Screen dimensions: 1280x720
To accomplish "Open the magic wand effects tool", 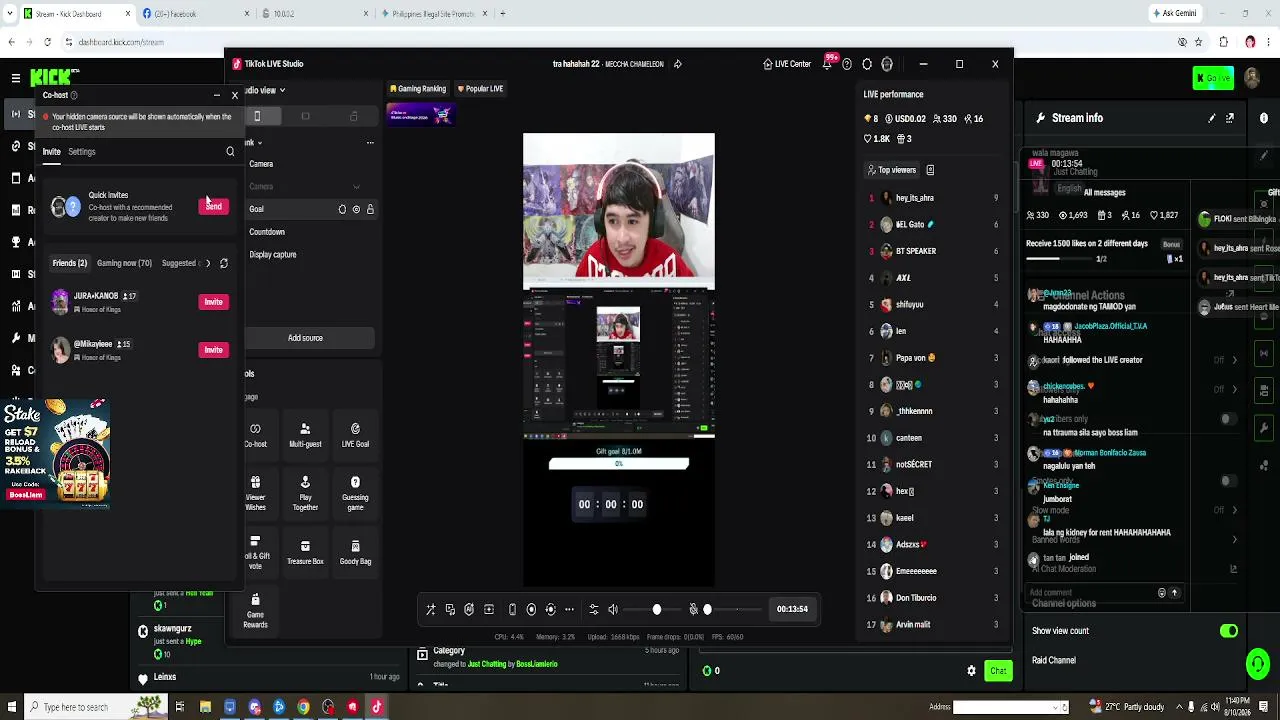I will (x=431, y=609).
